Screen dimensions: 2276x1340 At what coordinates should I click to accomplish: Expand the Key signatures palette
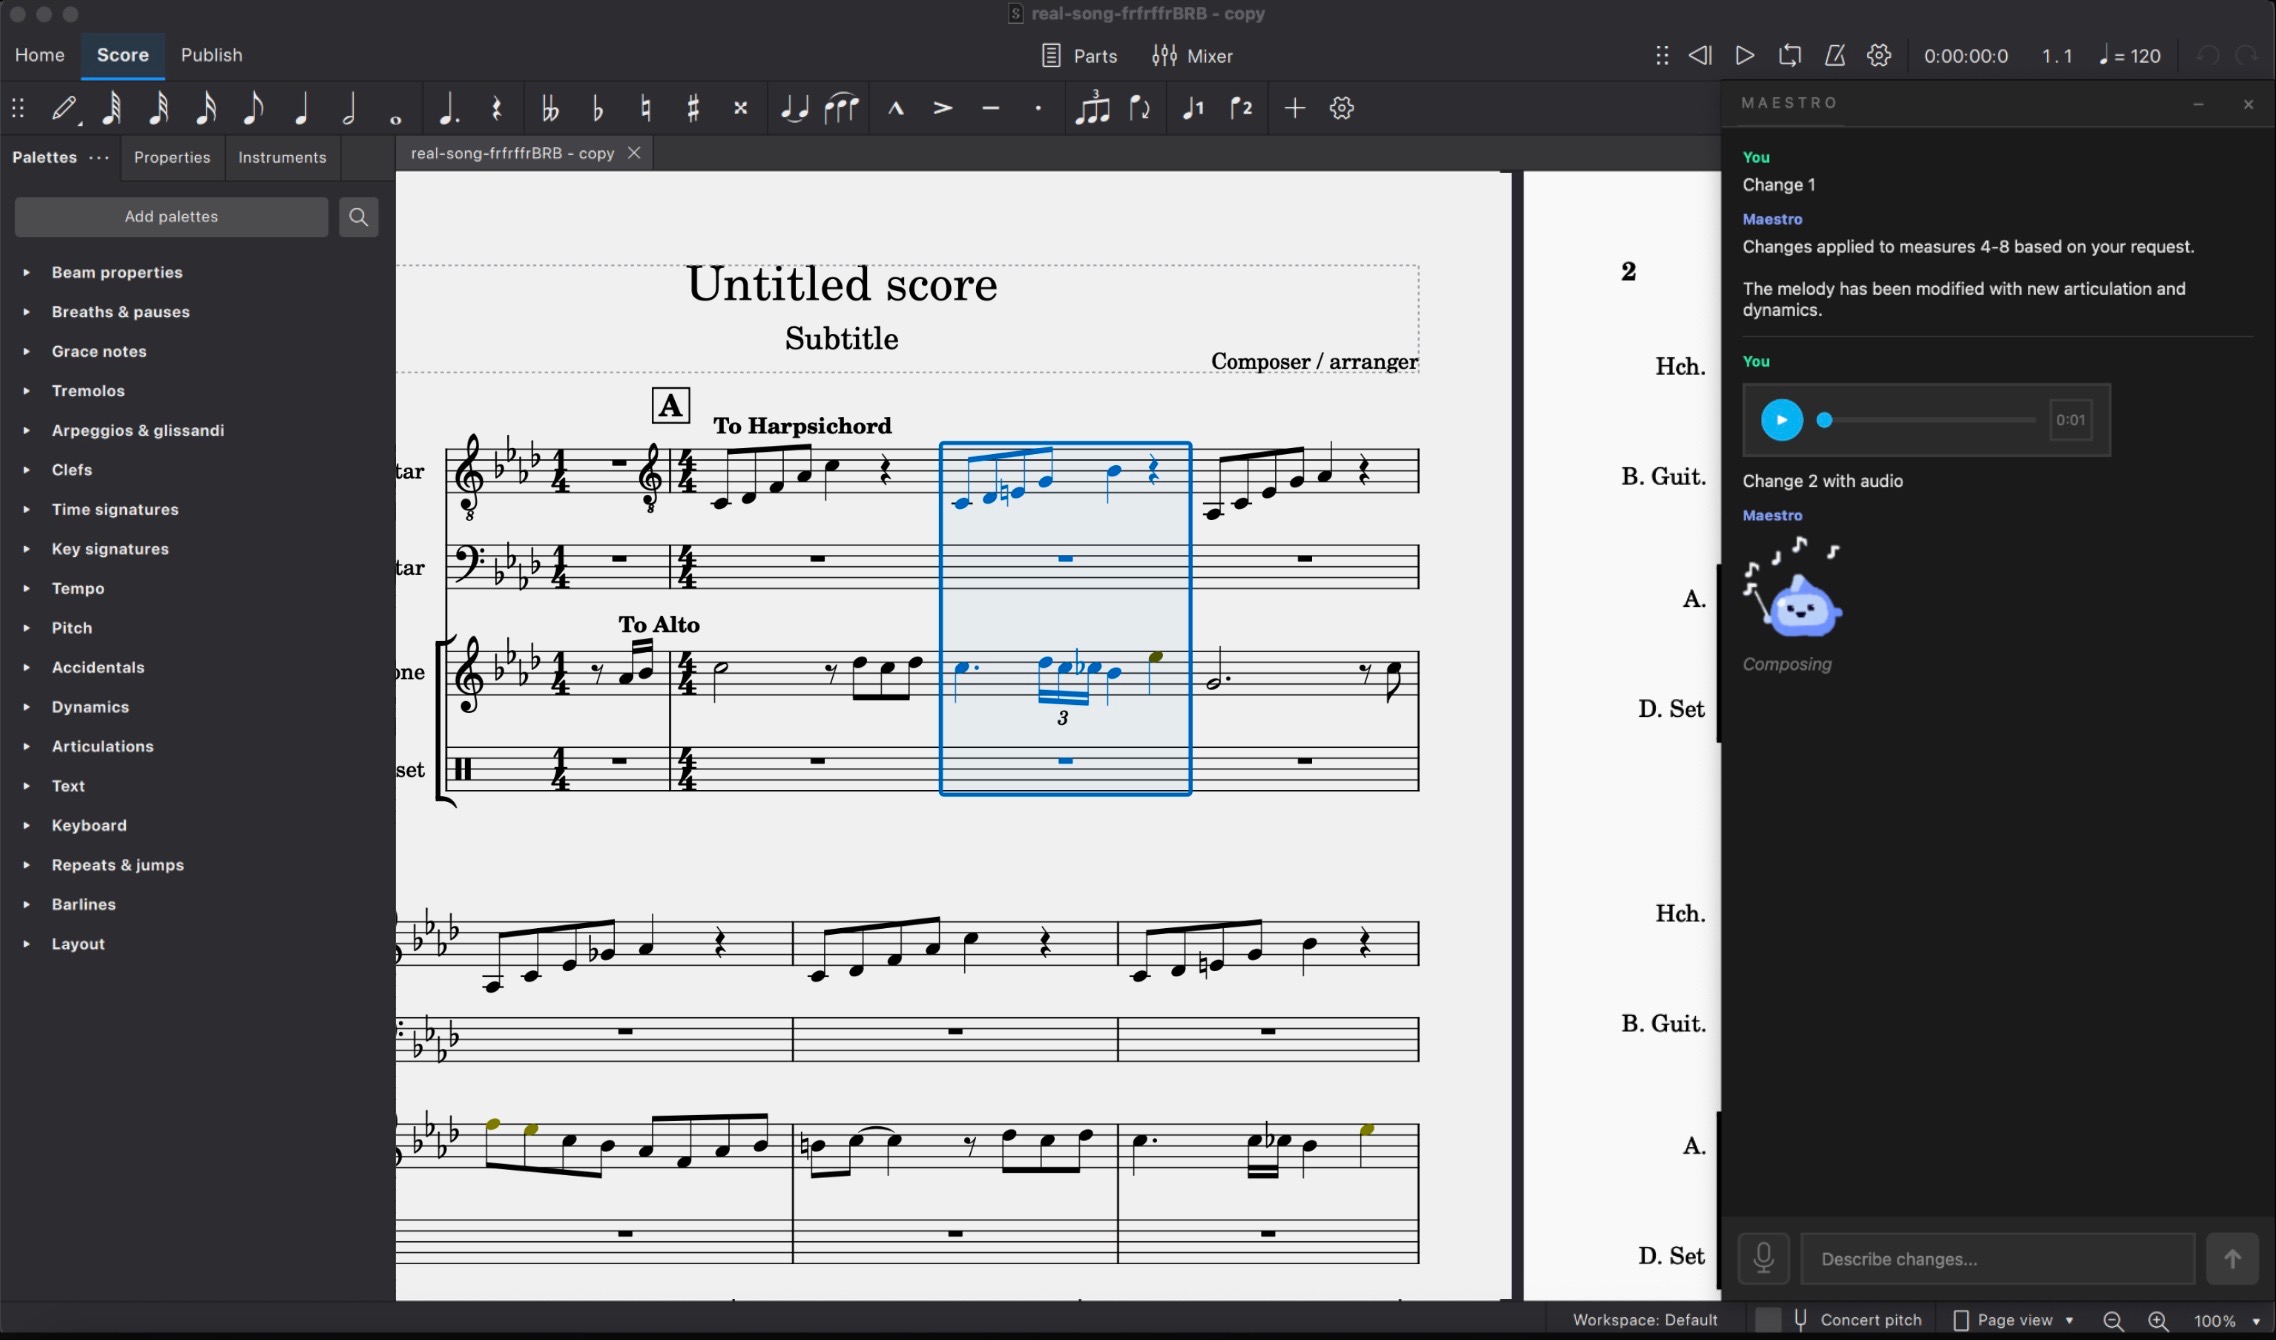[110, 549]
